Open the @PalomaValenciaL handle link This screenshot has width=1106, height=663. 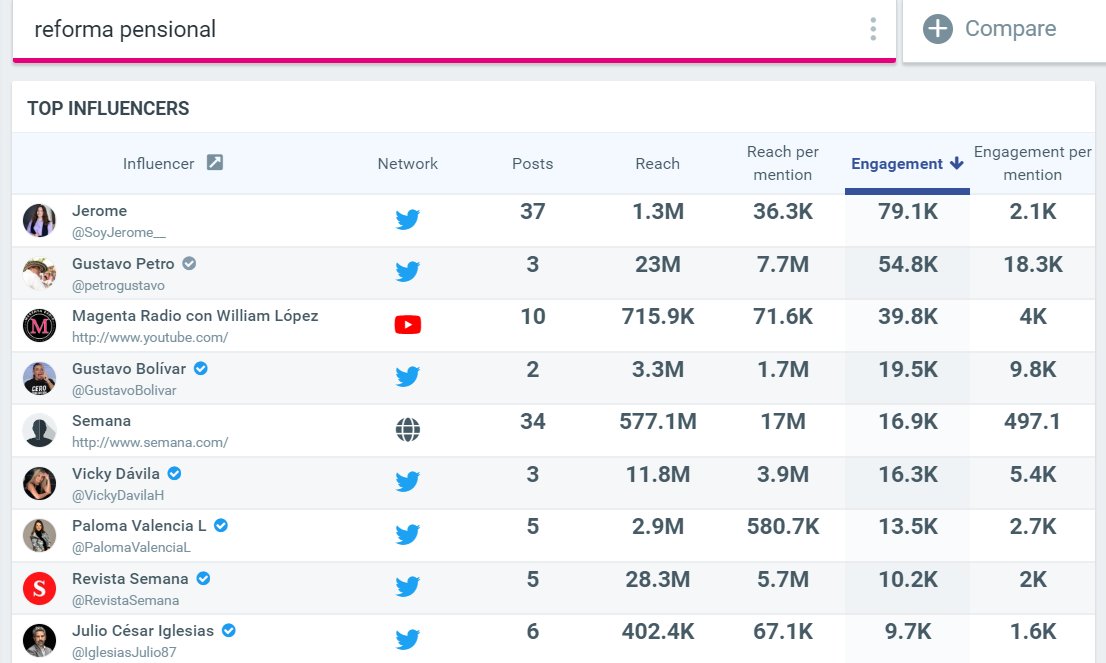(131, 547)
